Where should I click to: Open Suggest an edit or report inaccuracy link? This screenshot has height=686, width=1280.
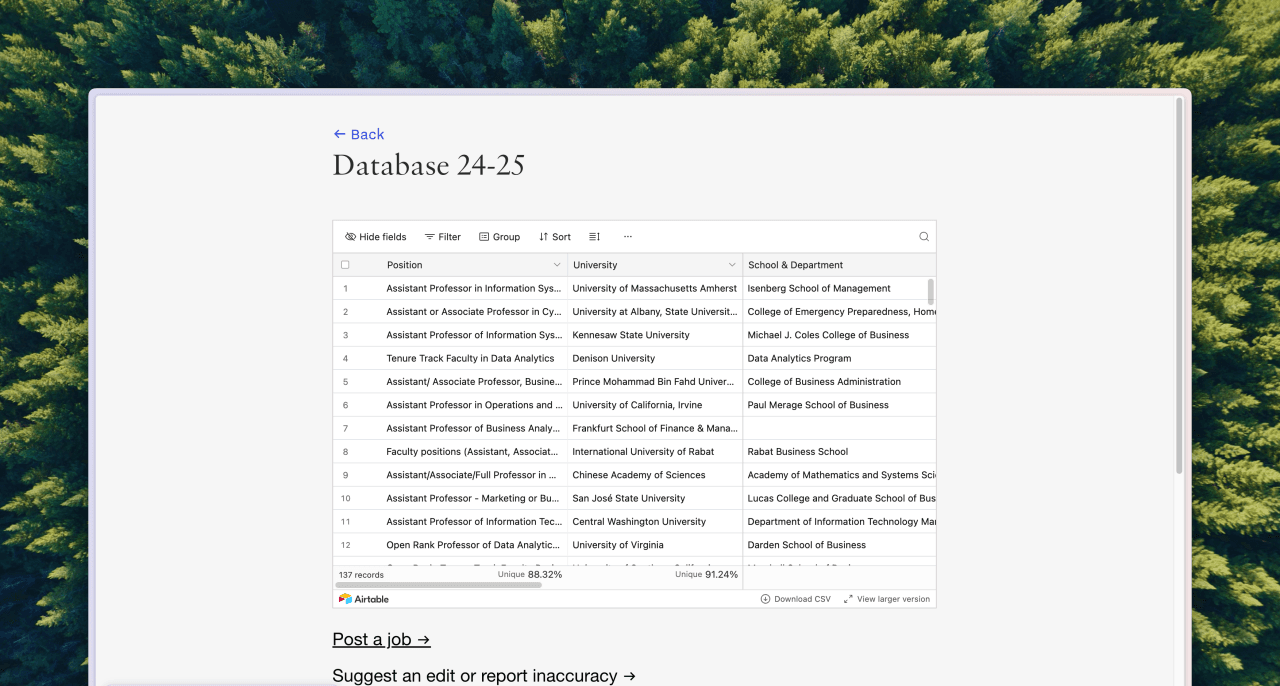pos(484,676)
